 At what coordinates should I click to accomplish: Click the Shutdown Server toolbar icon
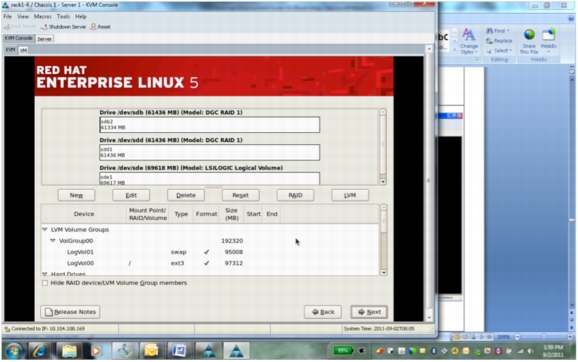point(44,27)
